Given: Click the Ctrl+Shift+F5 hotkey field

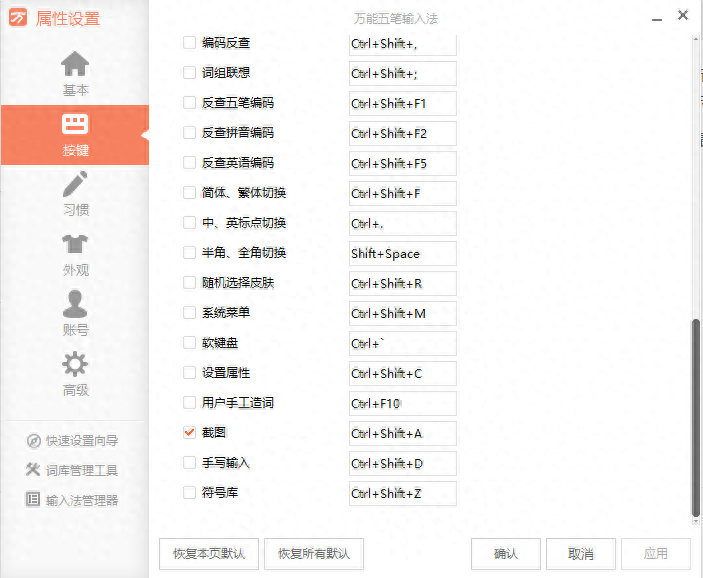Looking at the screenshot, I should point(403,164).
